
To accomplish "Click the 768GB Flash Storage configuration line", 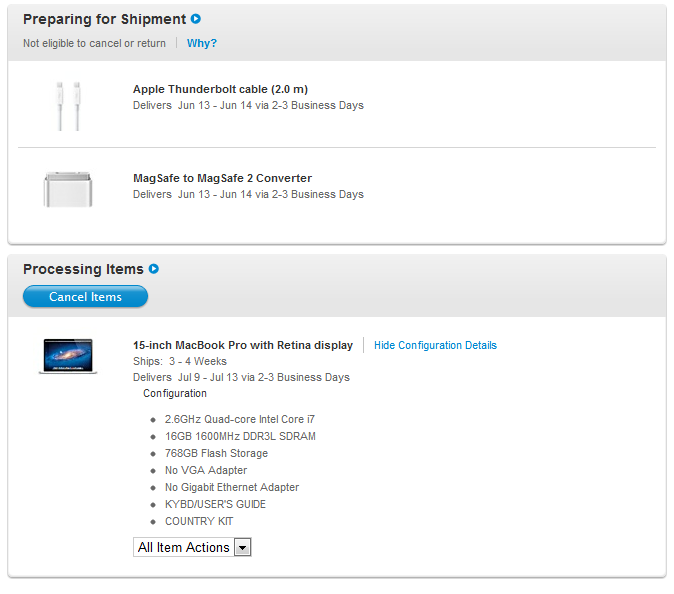I will point(216,453).
